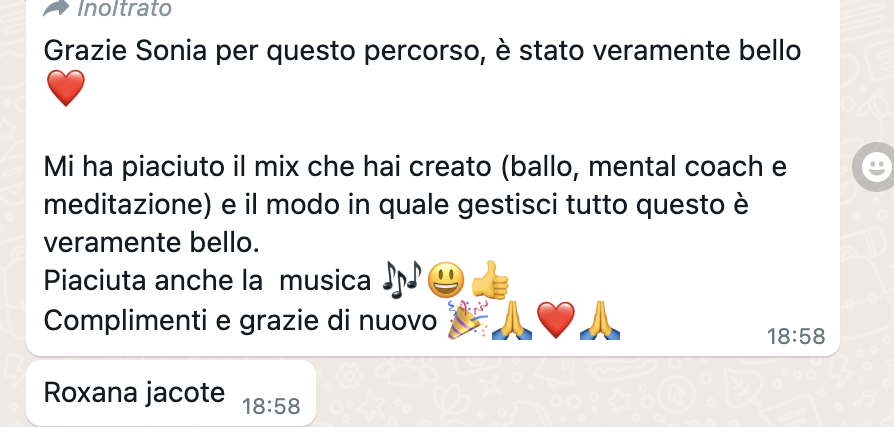Viewport: 894px width, 427px height.
Task: Click the last folded hands emoji
Action: pyautogui.click(x=600, y=320)
